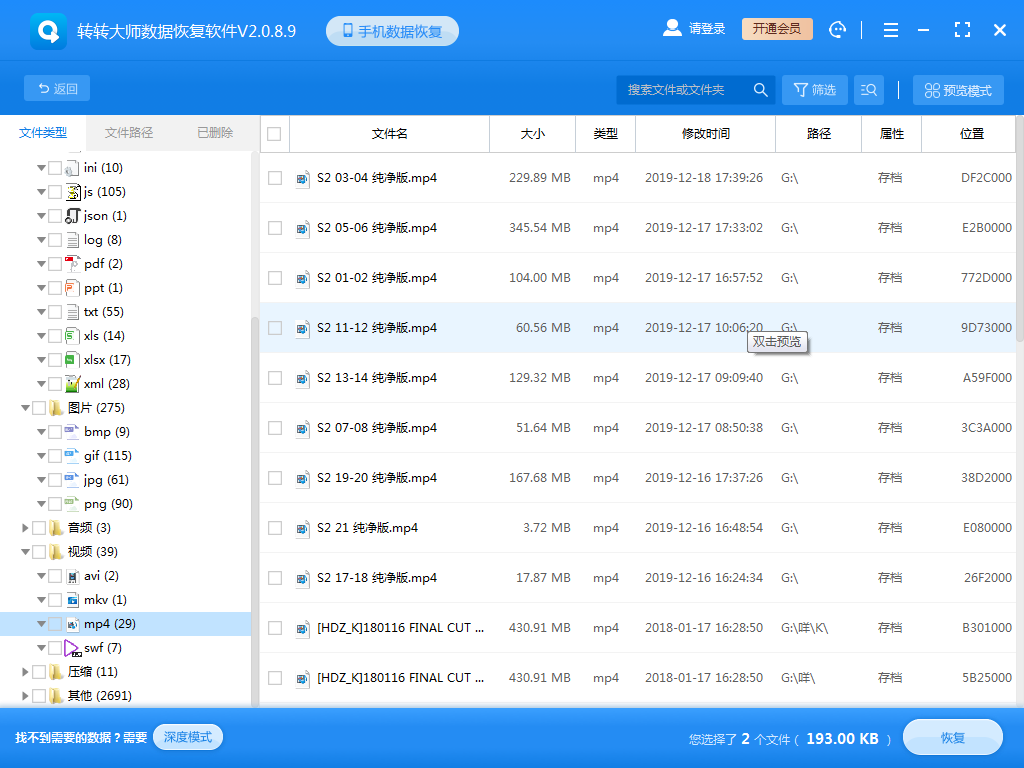This screenshot has width=1024, height=768.
Task: Click the mkv file type icon
Action: coord(72,600)
